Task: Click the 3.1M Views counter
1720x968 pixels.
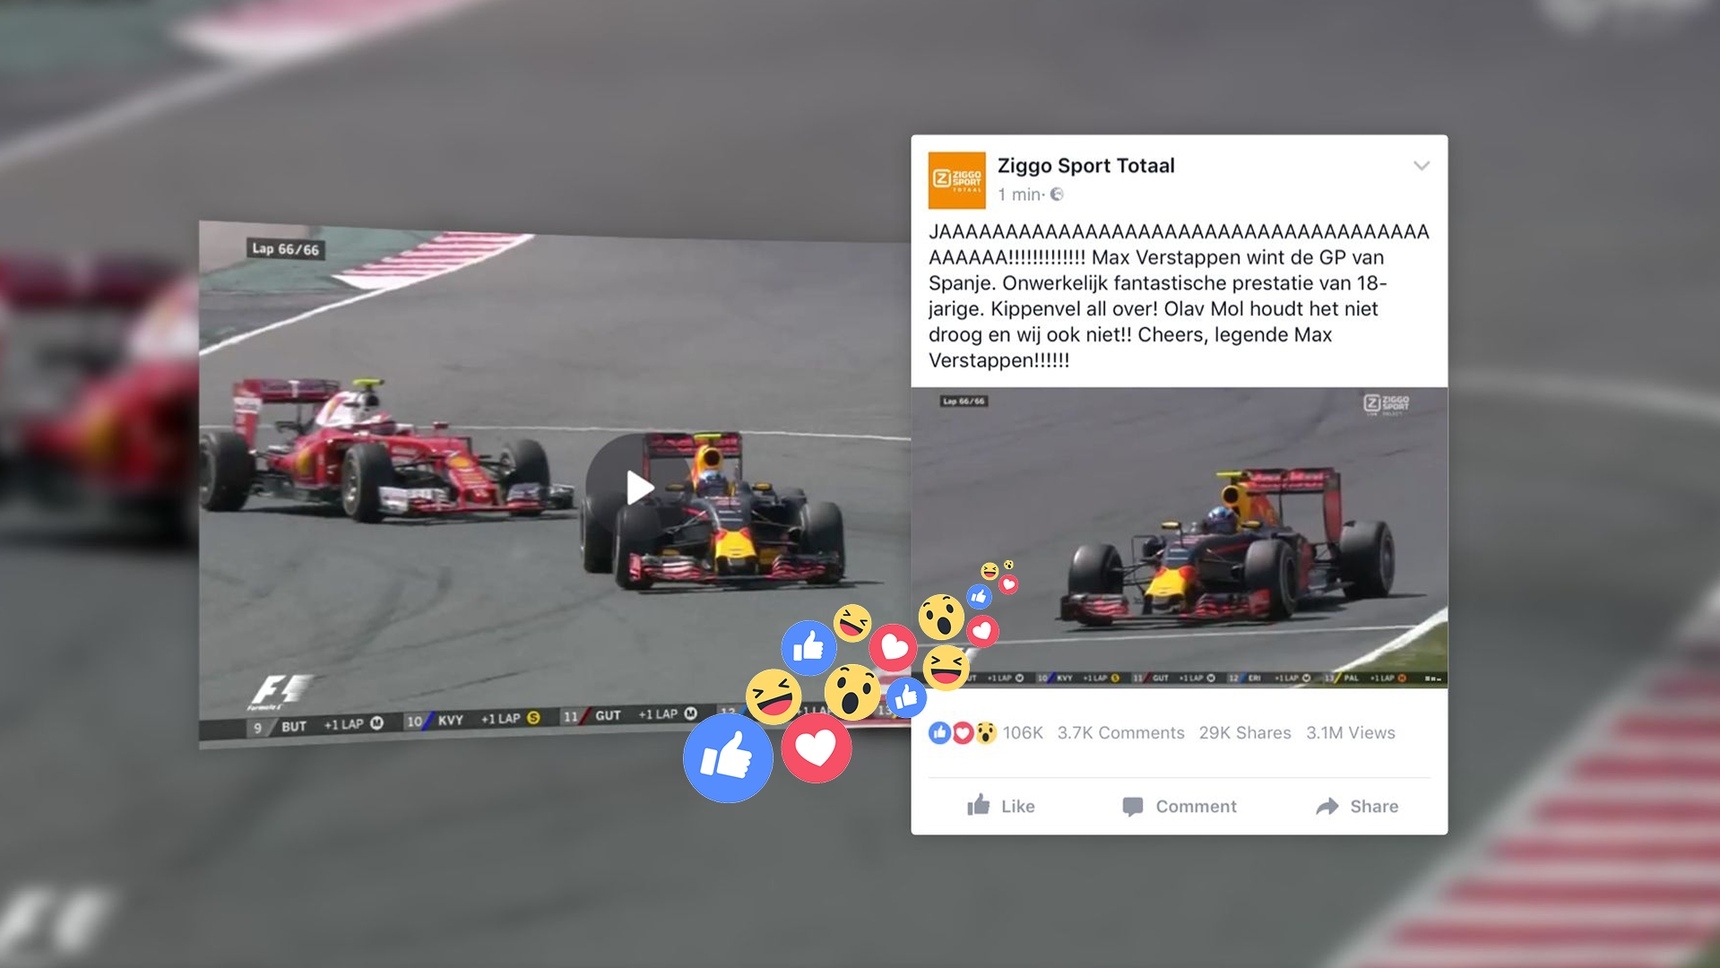Action: click(1350, 733)
